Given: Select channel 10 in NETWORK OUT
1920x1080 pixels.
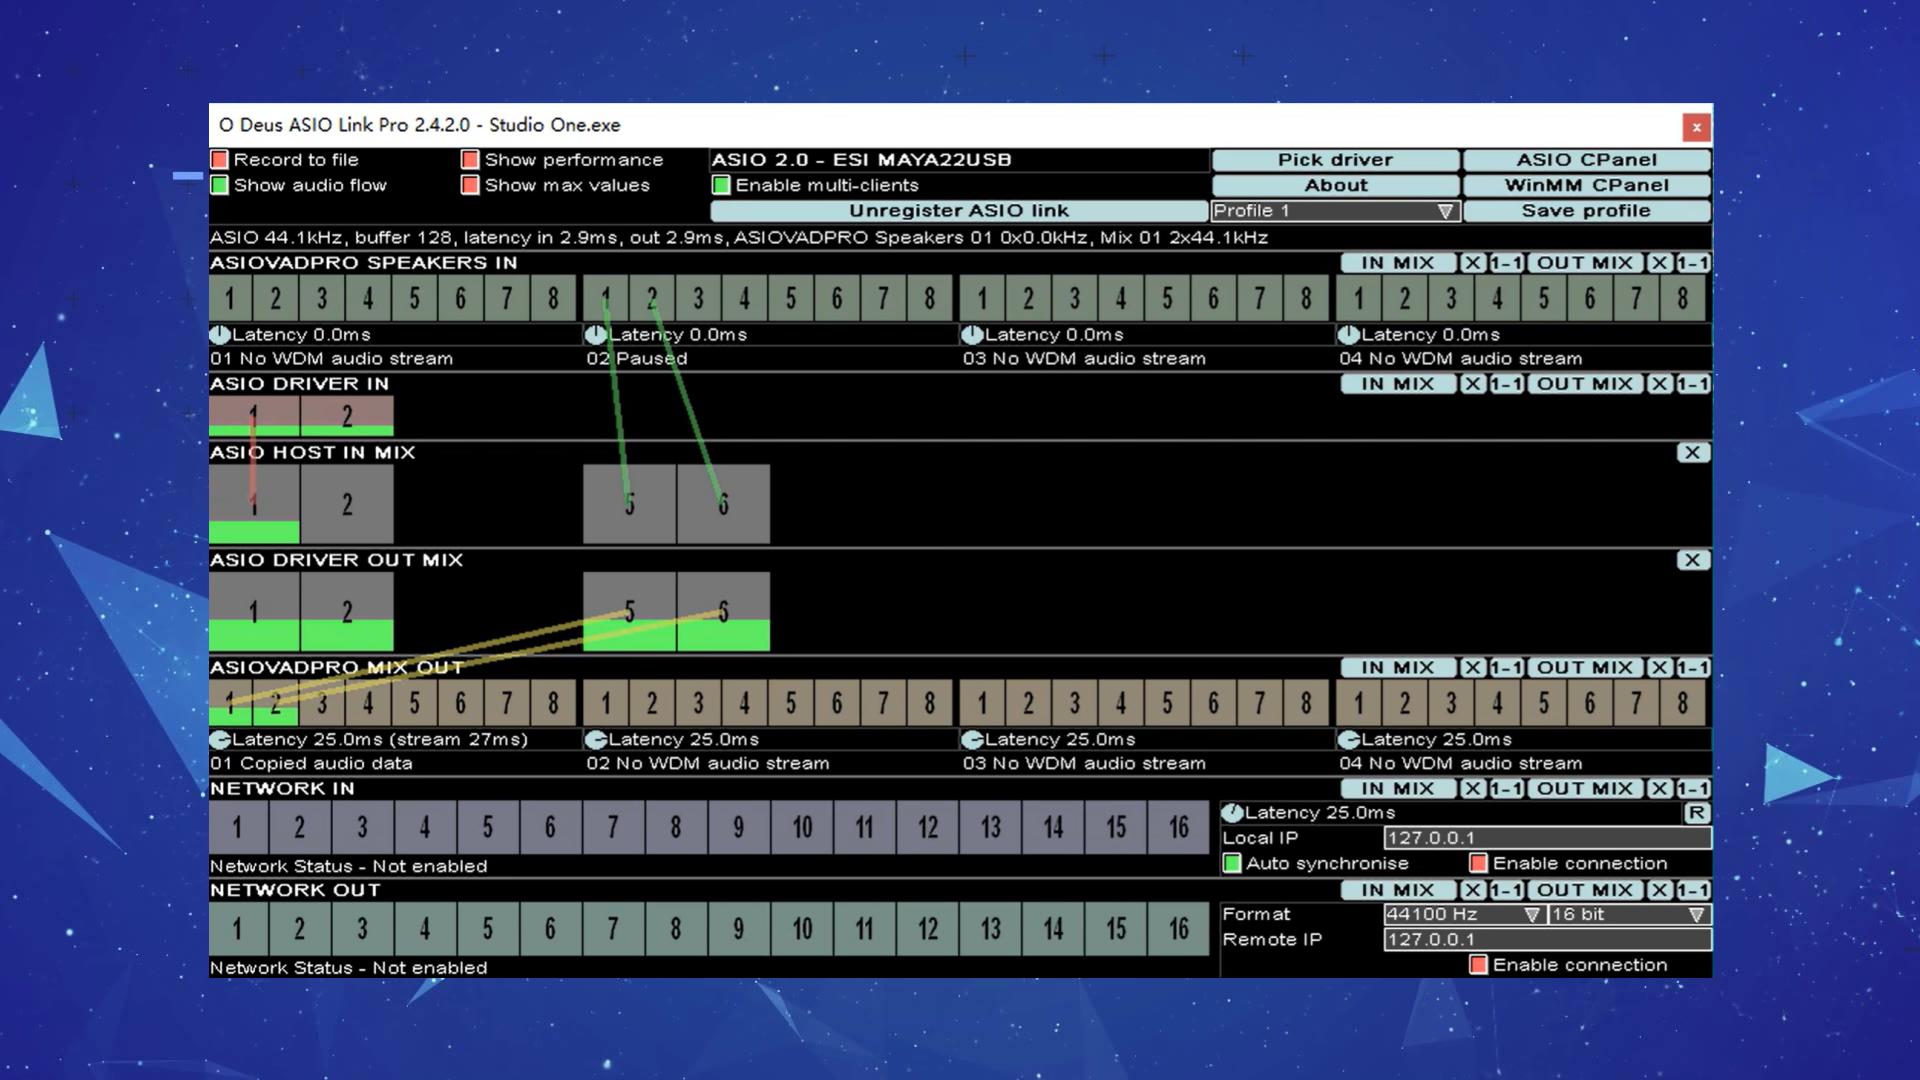Looking at the screenshot, I should tap(802, 929).
